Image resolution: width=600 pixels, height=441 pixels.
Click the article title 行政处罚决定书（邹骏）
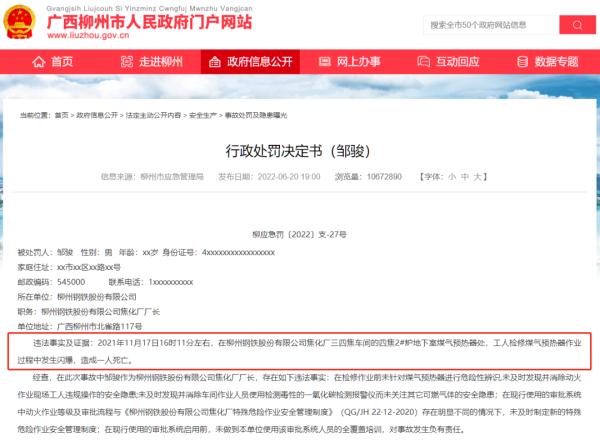[297, 151]
